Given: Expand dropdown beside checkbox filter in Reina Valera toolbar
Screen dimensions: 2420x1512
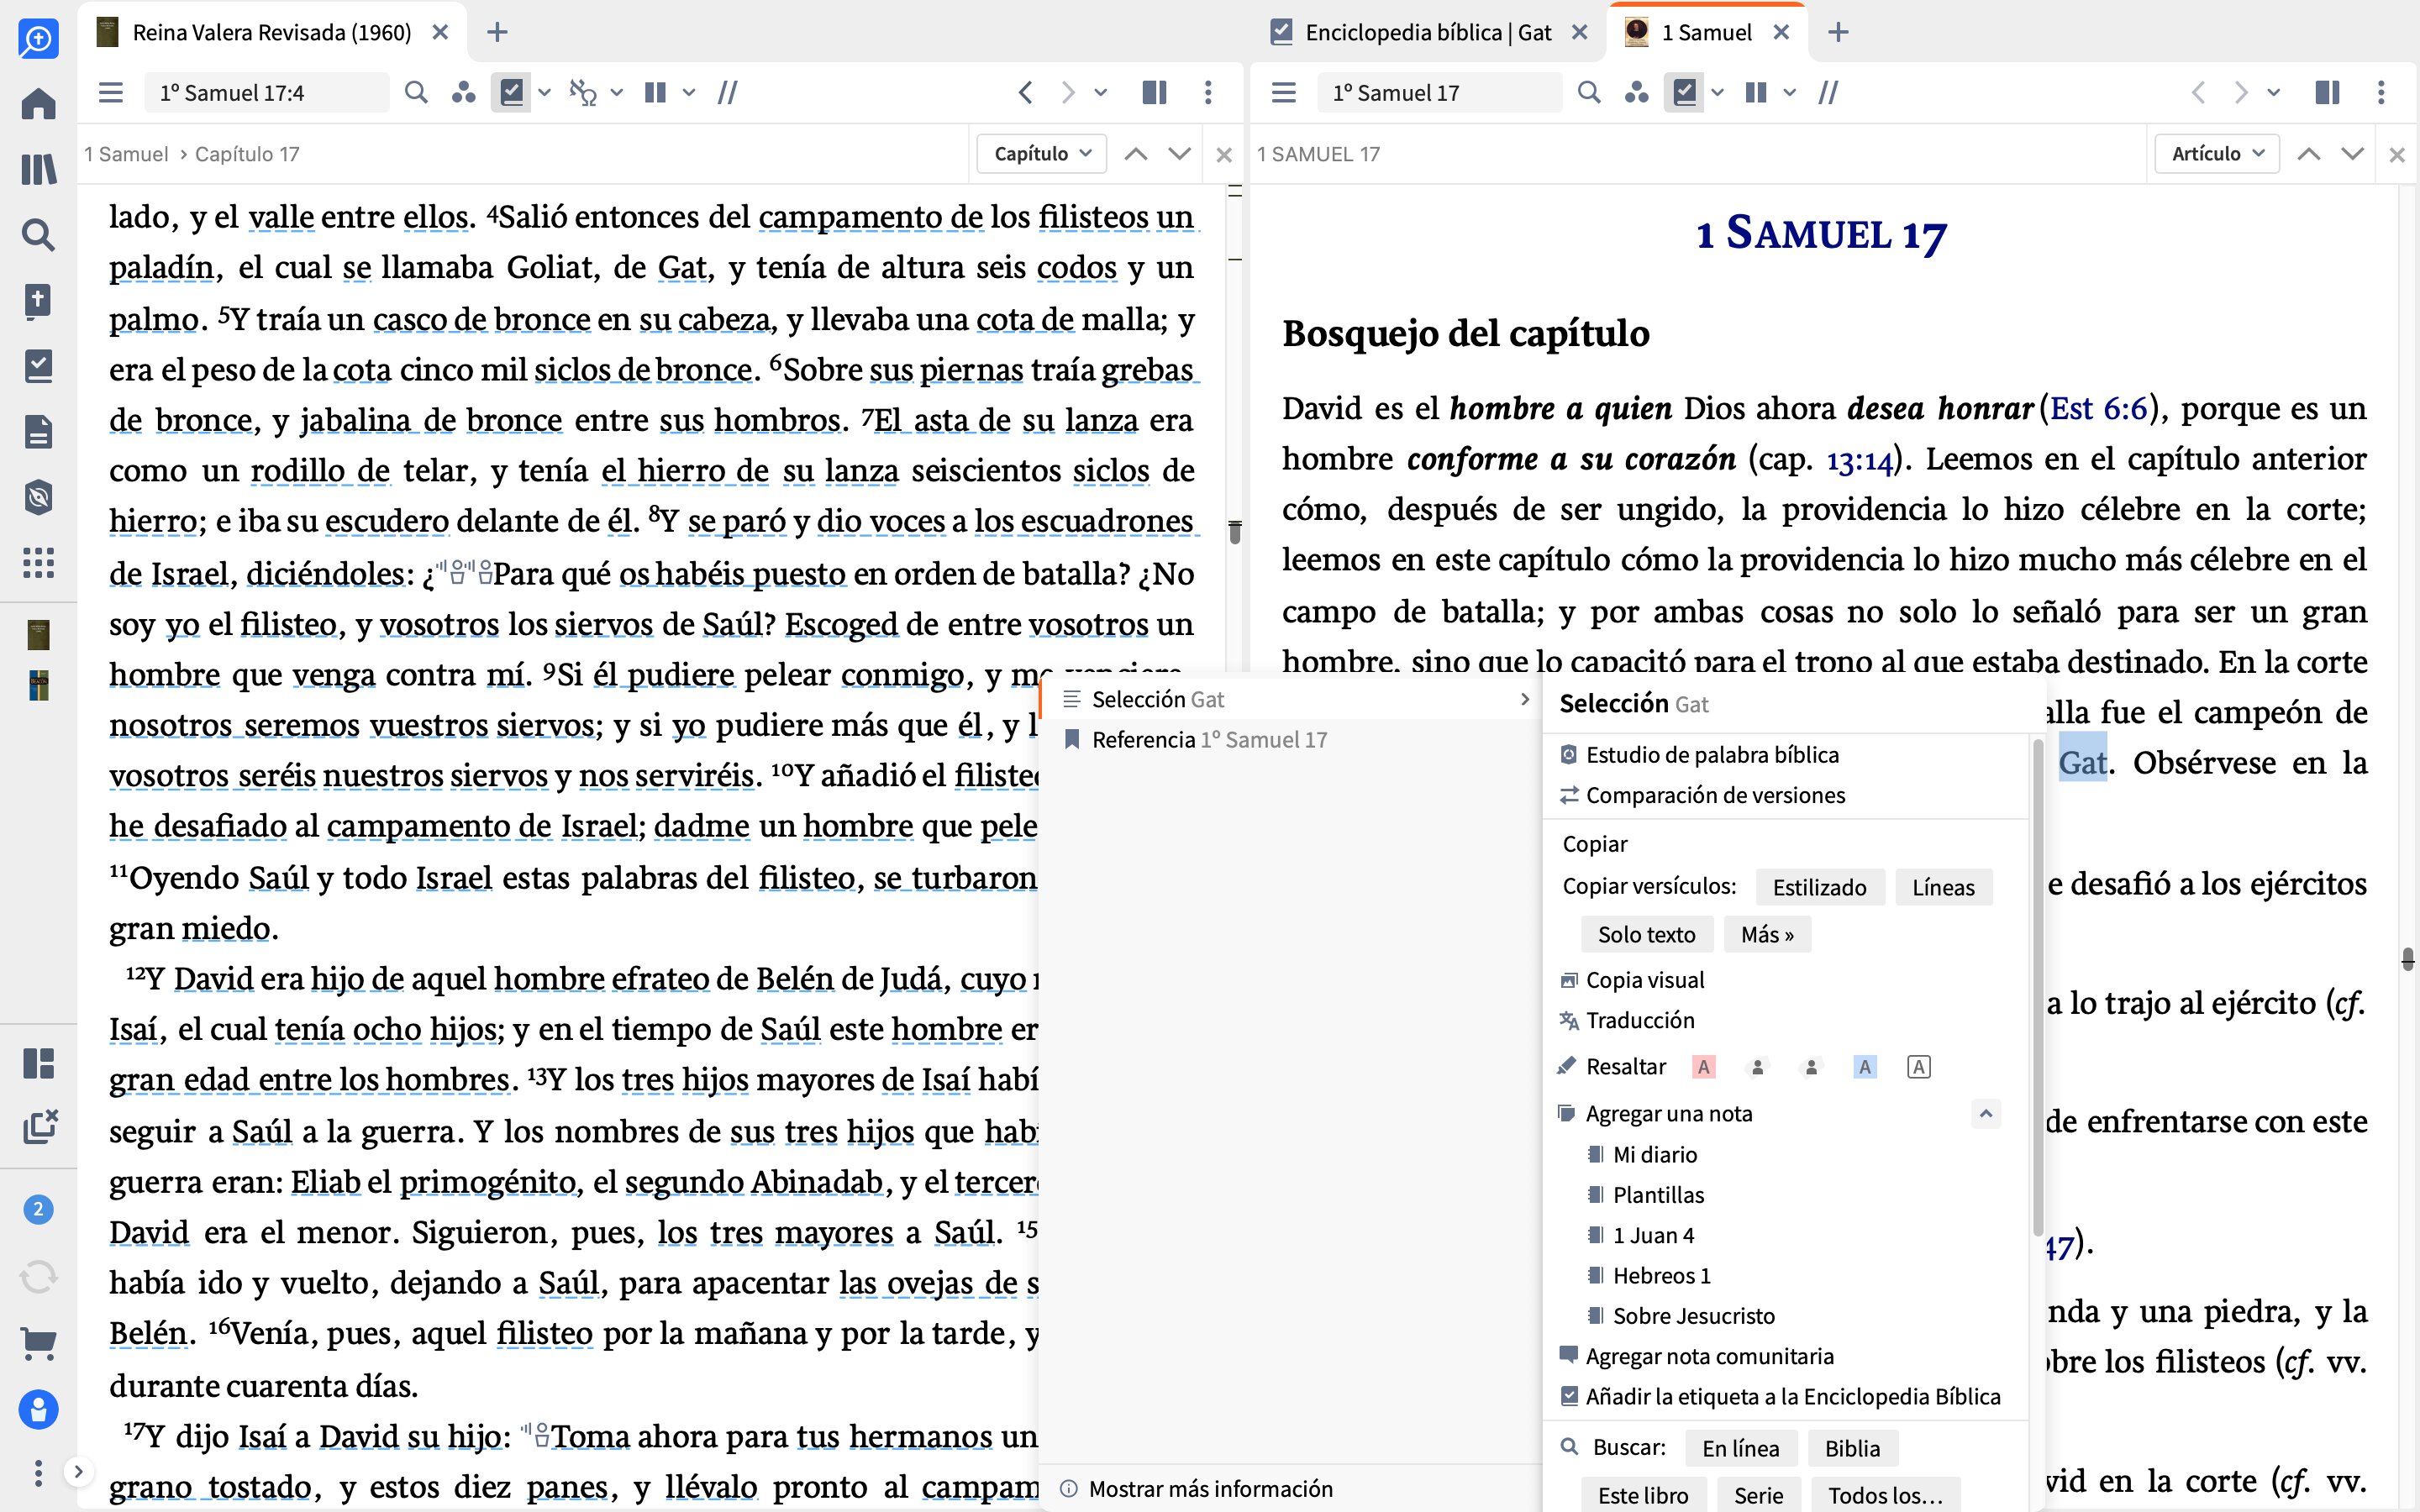Looking at the screenshot, I should [x=544, y=93].
